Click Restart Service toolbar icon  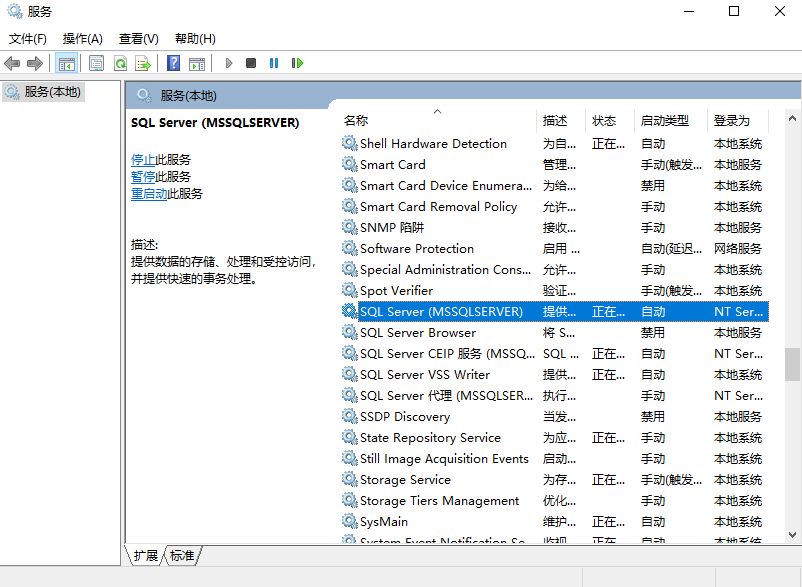click(x=297, y=63)
